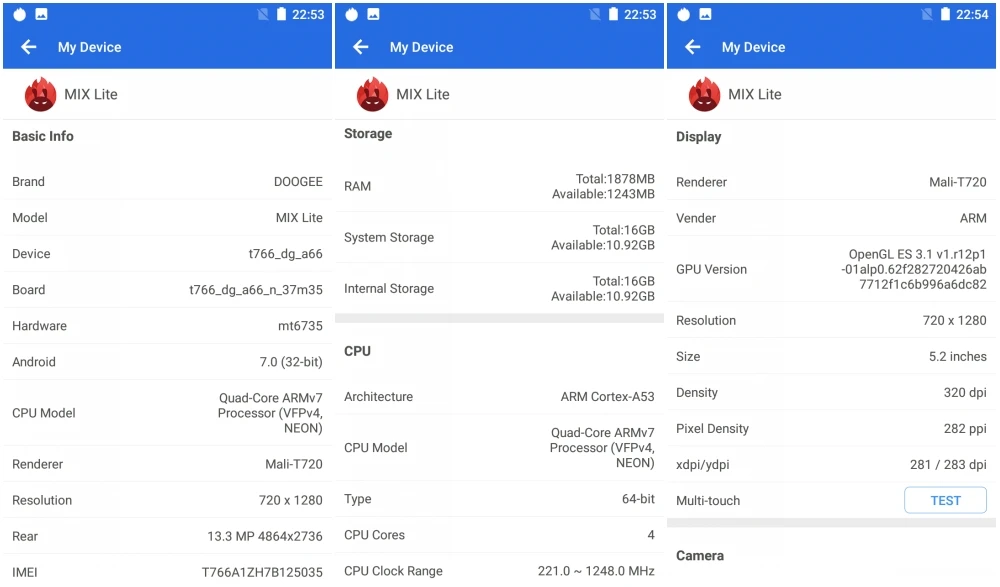Select the Device t766_dg_a66 row

167,253
